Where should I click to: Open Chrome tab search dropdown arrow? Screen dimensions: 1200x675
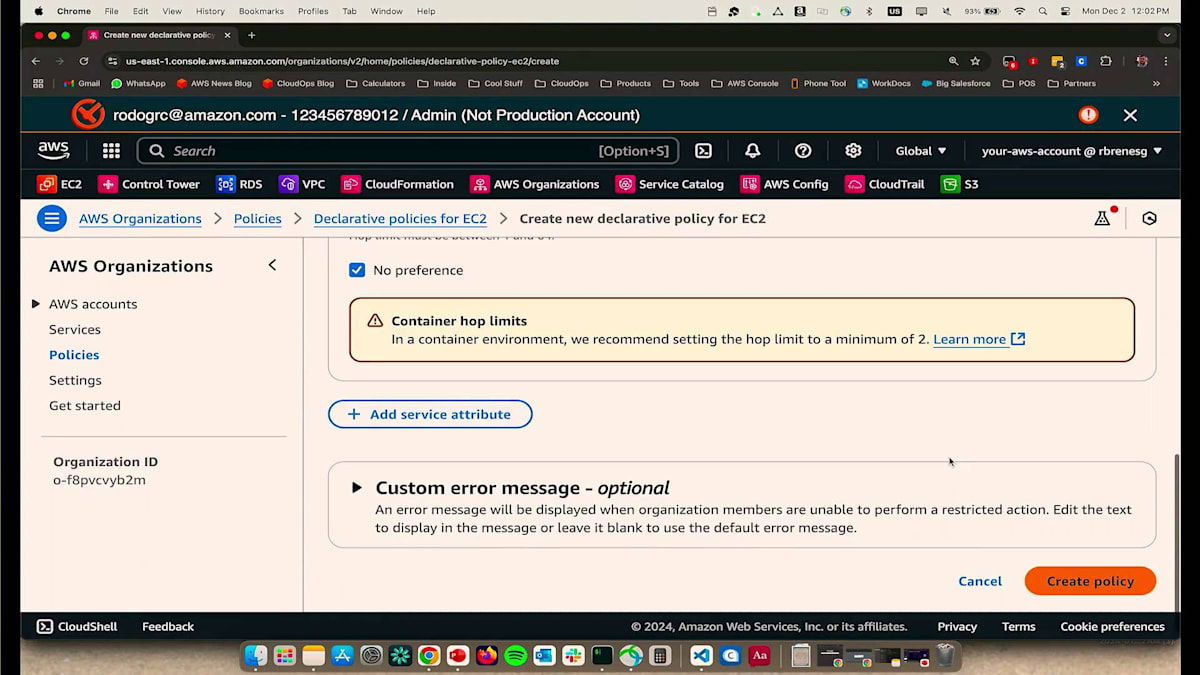[x=1166, y=35]
